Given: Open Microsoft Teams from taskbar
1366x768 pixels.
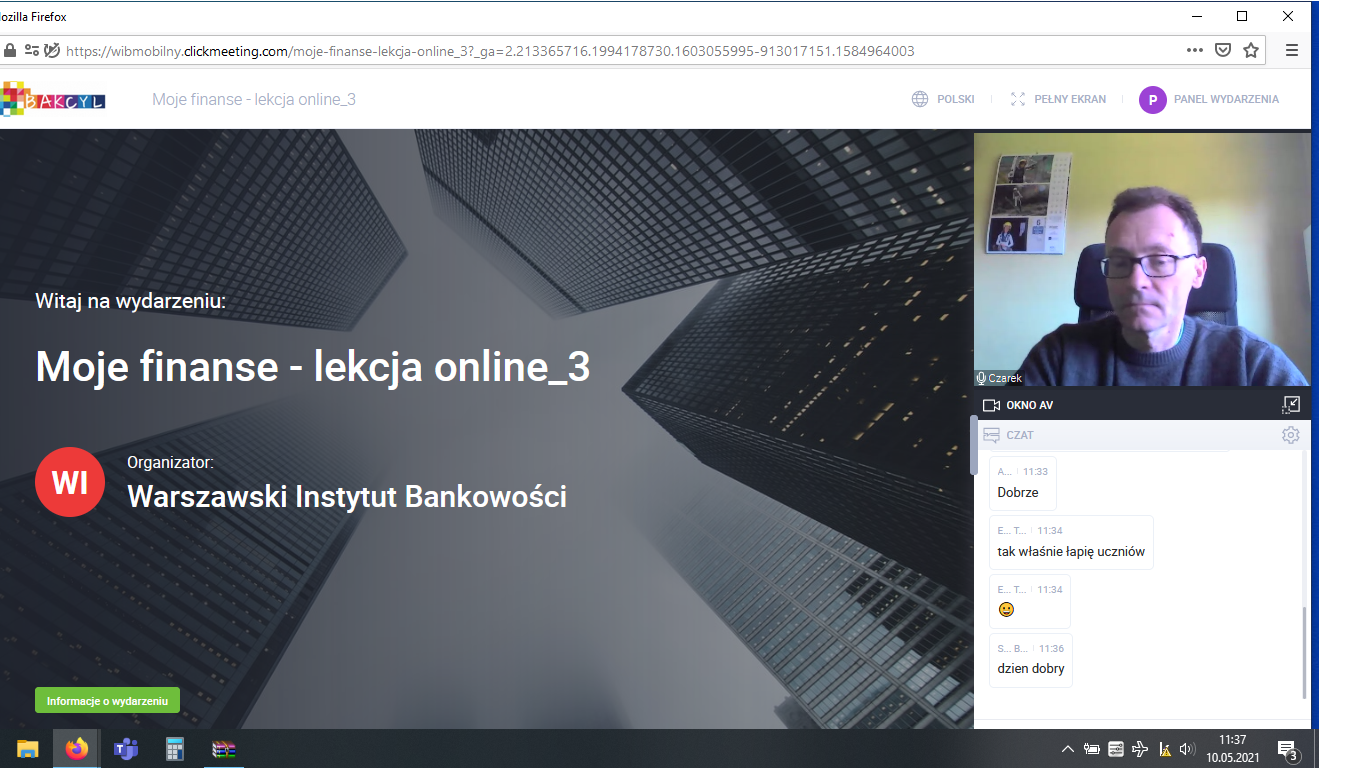Looking at the screenshot, I should [125, 748].
